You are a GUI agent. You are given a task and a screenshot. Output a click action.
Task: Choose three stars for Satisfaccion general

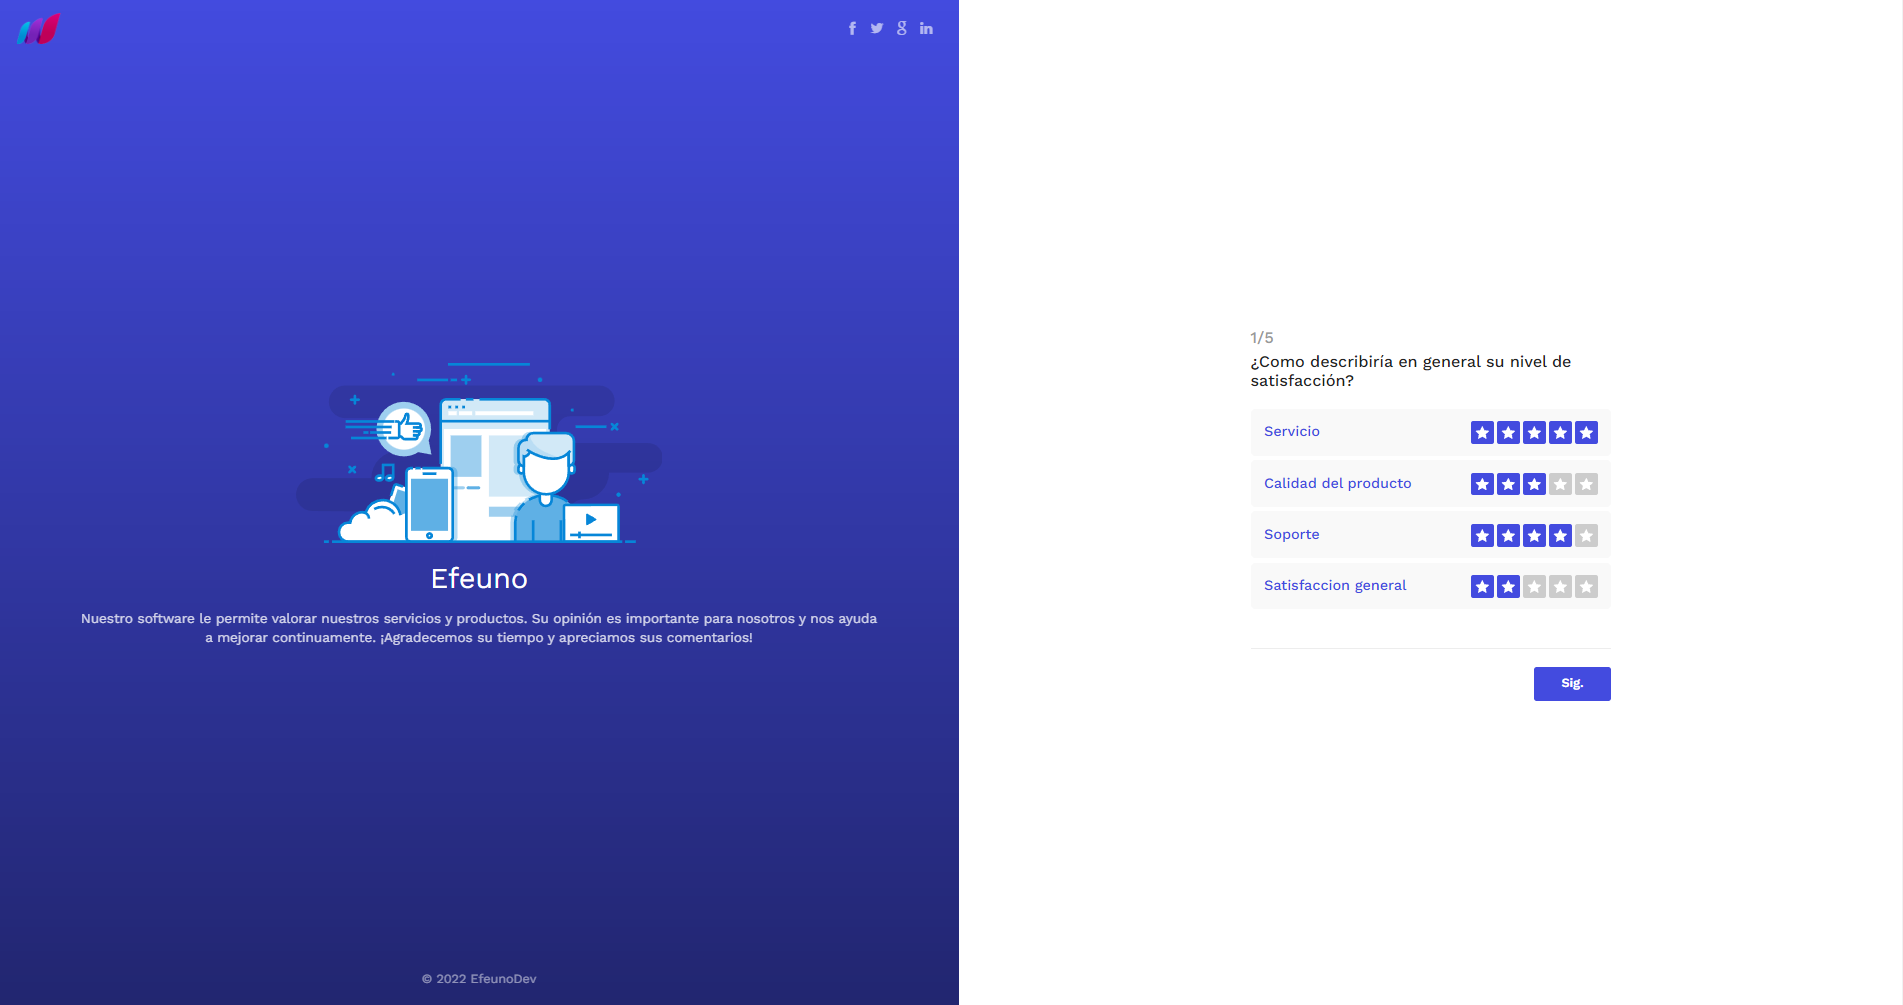[x=1534, y=587]
